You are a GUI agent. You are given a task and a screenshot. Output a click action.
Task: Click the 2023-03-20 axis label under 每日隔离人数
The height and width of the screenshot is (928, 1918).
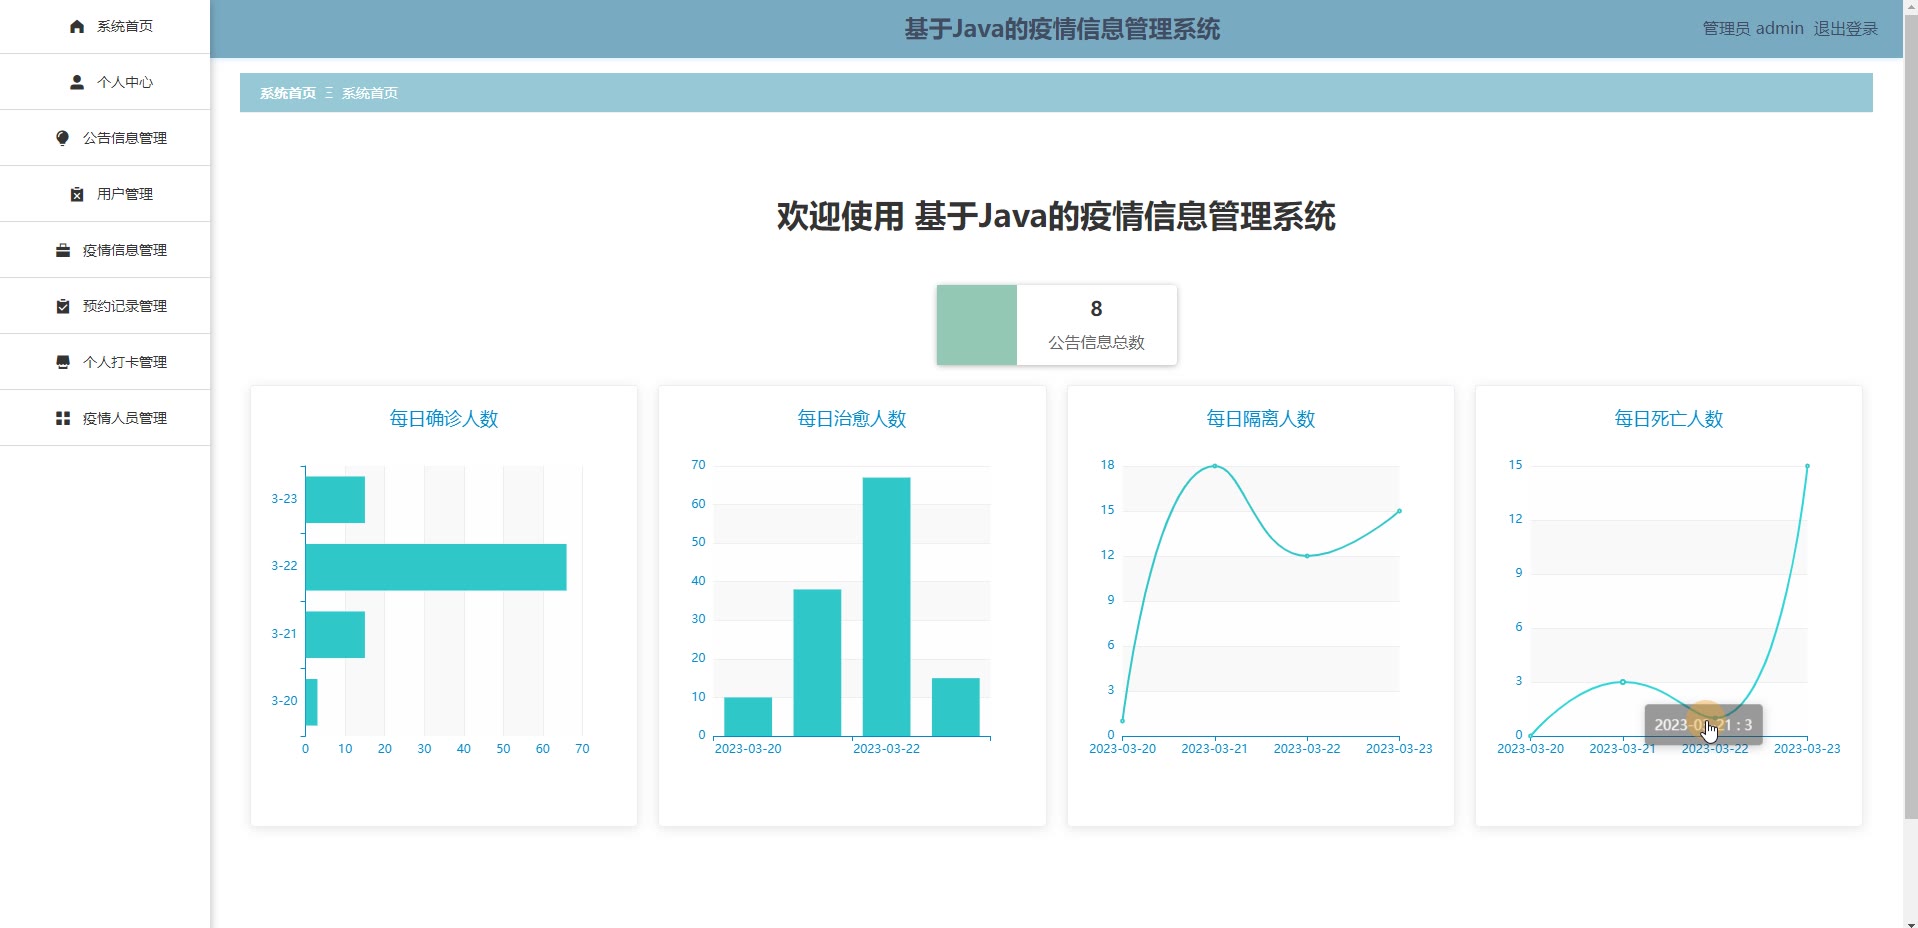[1122, 748]
